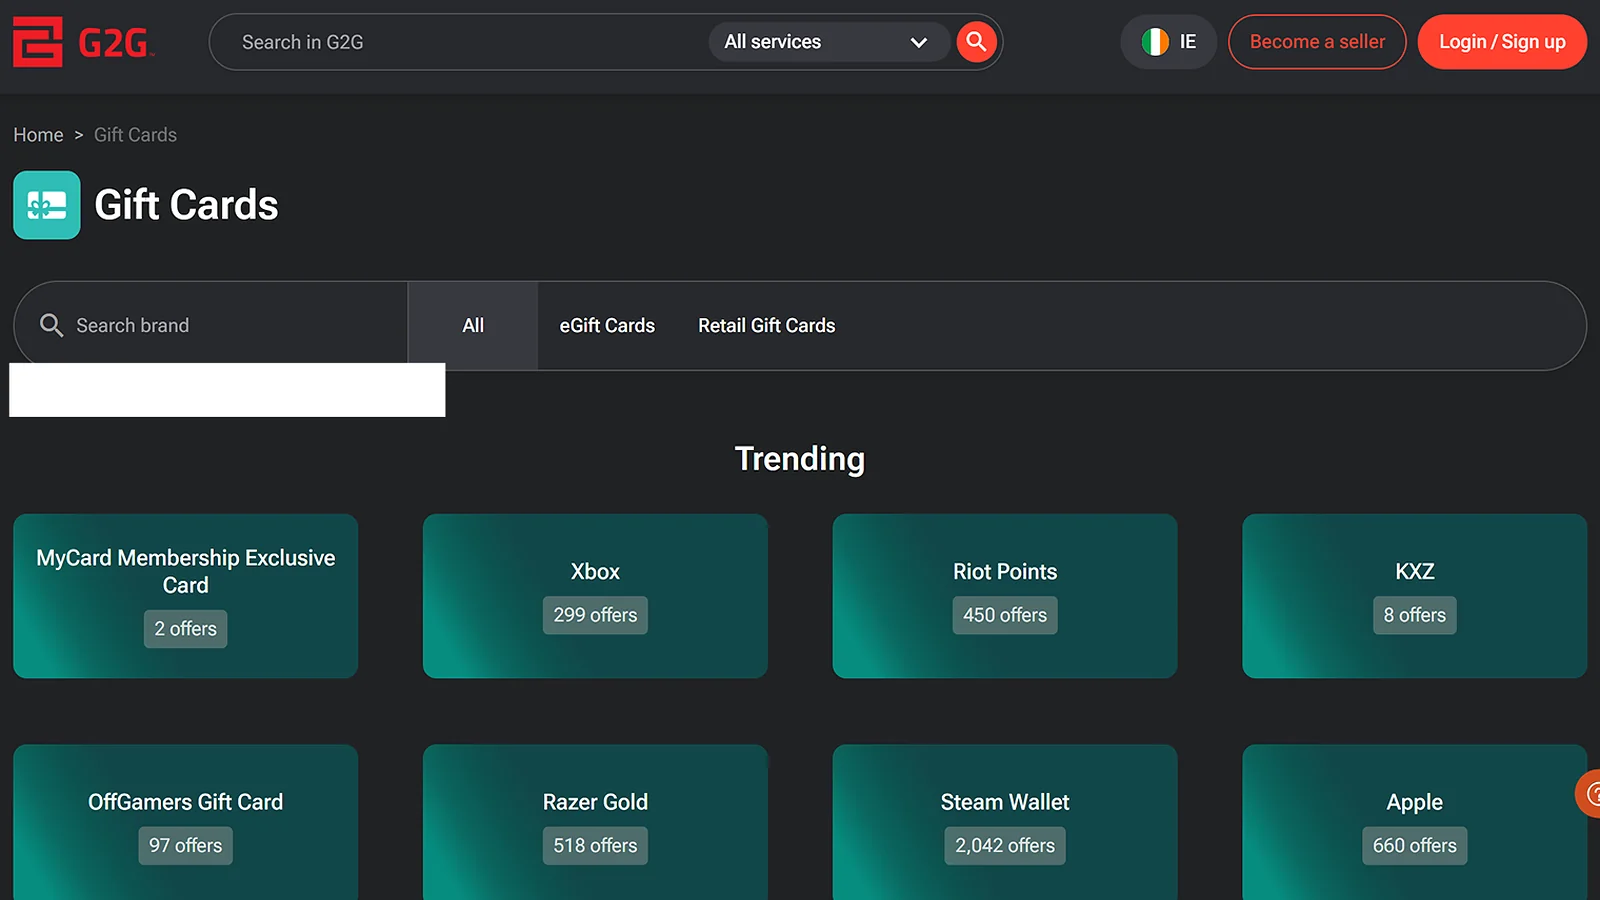Switch to the Retail Gift Cards tab
Viewport: 1600px width, 900px height.
[767, 326]
